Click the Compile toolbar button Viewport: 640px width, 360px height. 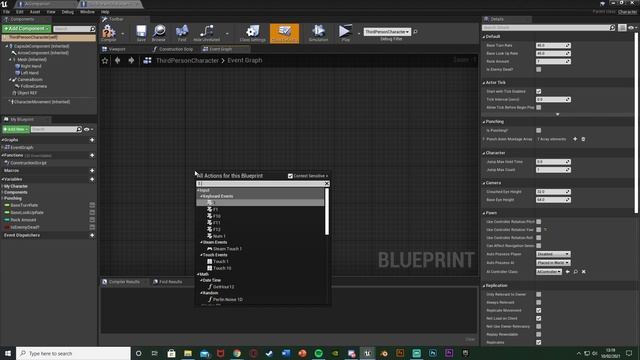coord(109,33)
